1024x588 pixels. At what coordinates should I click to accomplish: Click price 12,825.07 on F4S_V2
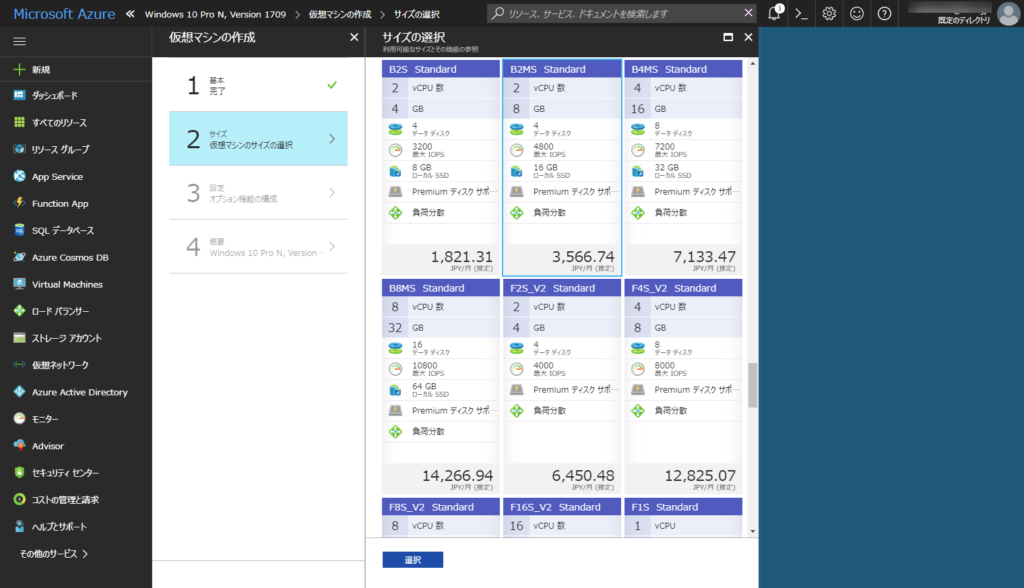700,476
